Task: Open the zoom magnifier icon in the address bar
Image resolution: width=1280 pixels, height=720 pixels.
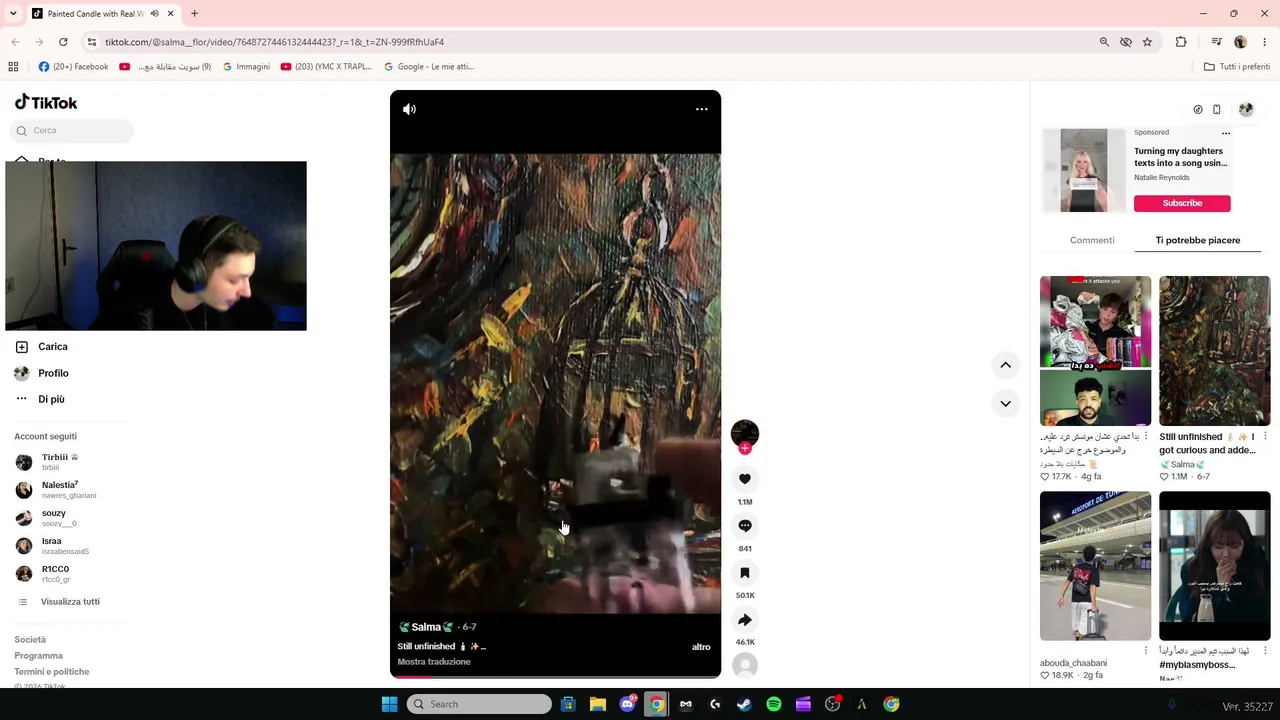Action: point(1104,42)
